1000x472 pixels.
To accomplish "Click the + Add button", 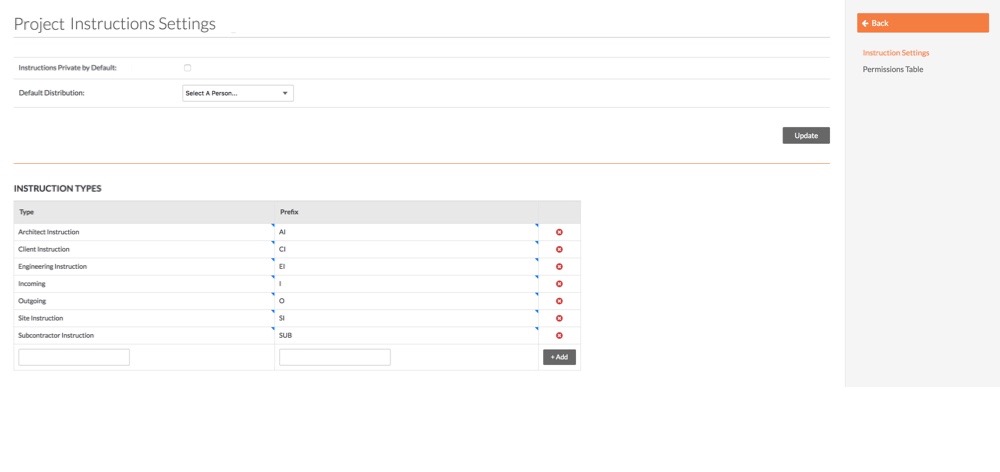I will point(559,357).
